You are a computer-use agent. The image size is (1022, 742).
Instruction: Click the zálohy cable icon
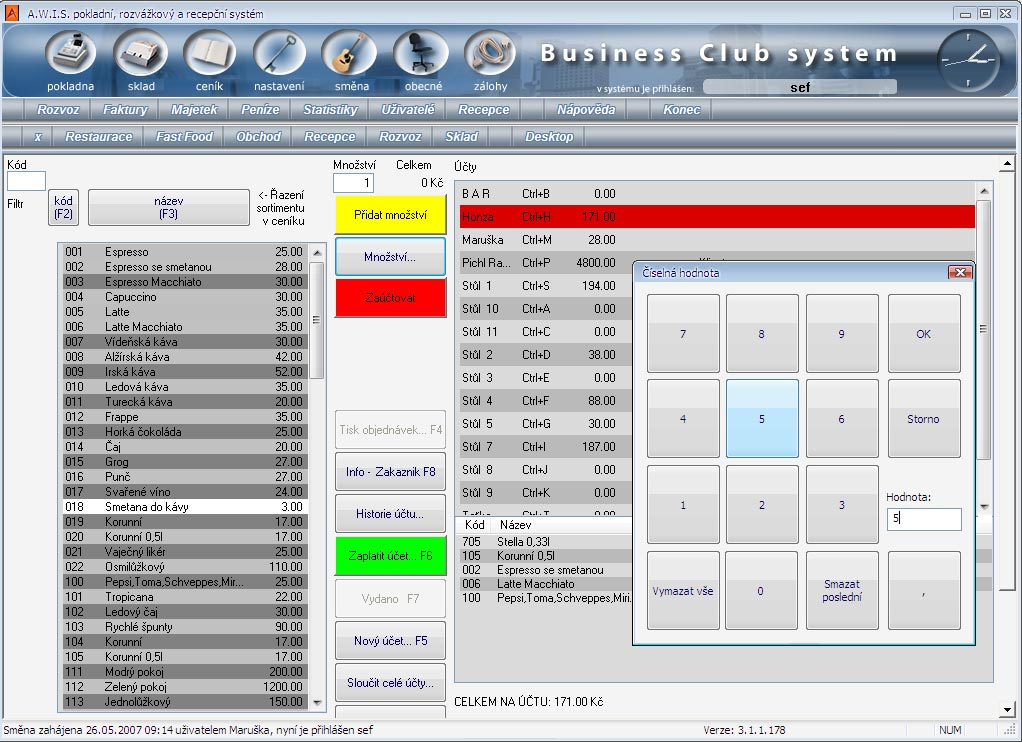pyautogui.click(x=489, y=55)
